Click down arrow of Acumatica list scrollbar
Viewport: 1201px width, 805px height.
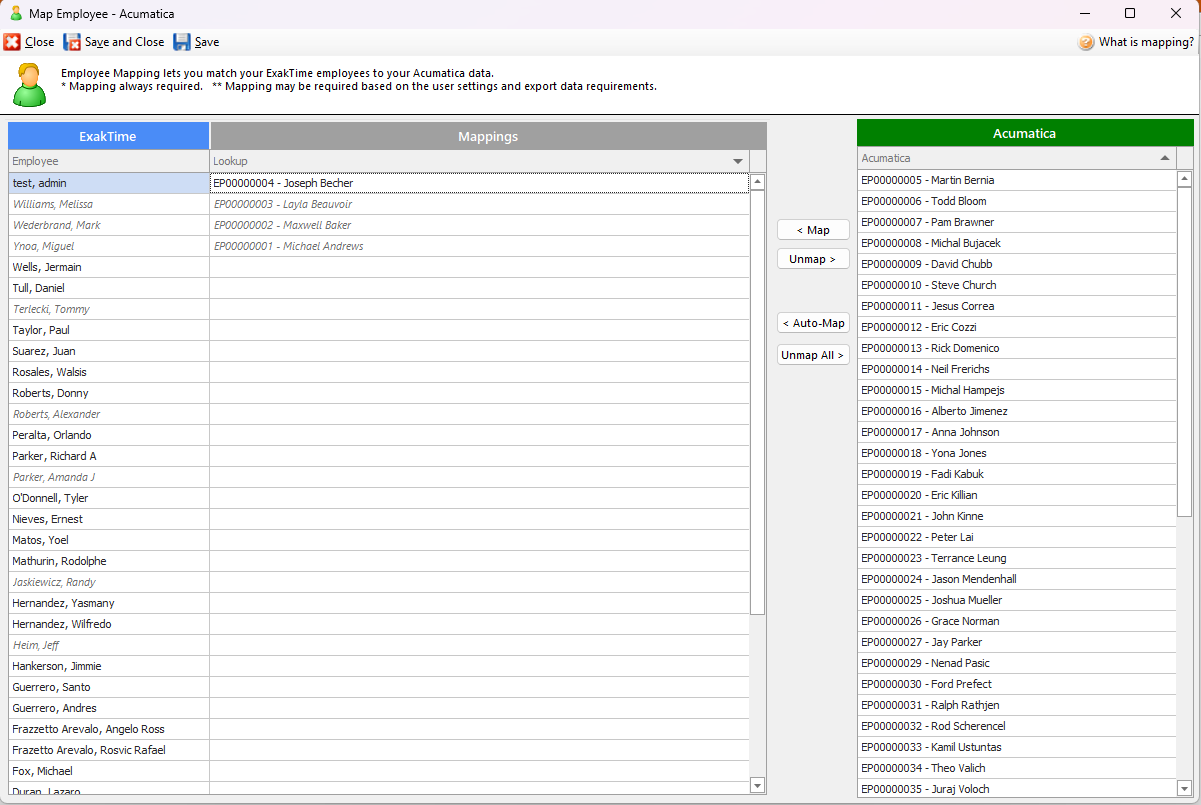[1185, 789]
